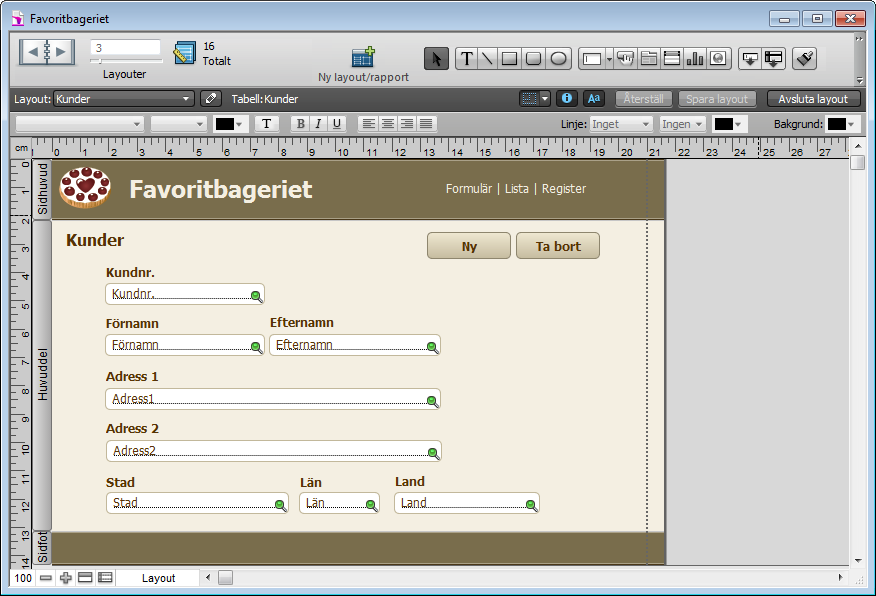Open the Bakgrund fill color swatch
The height and width of the screenshot is (596, 876).
tap(842, 124)
